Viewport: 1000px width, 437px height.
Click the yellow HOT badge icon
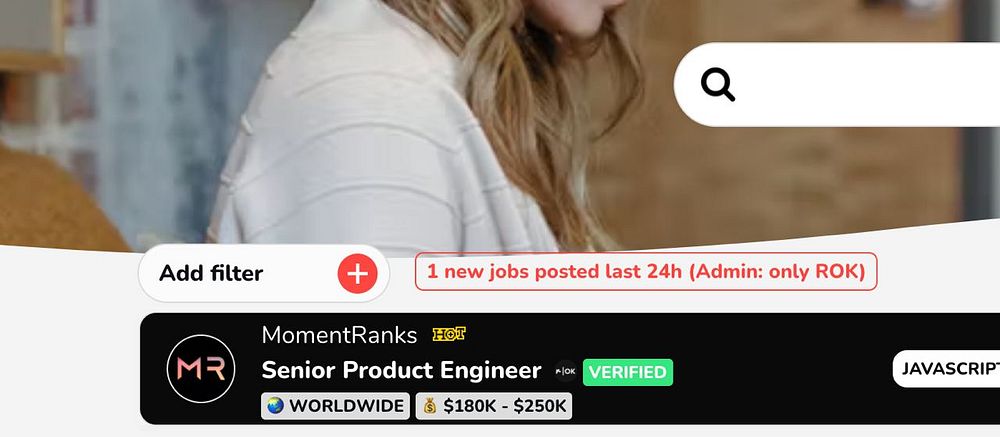[449, 334]
